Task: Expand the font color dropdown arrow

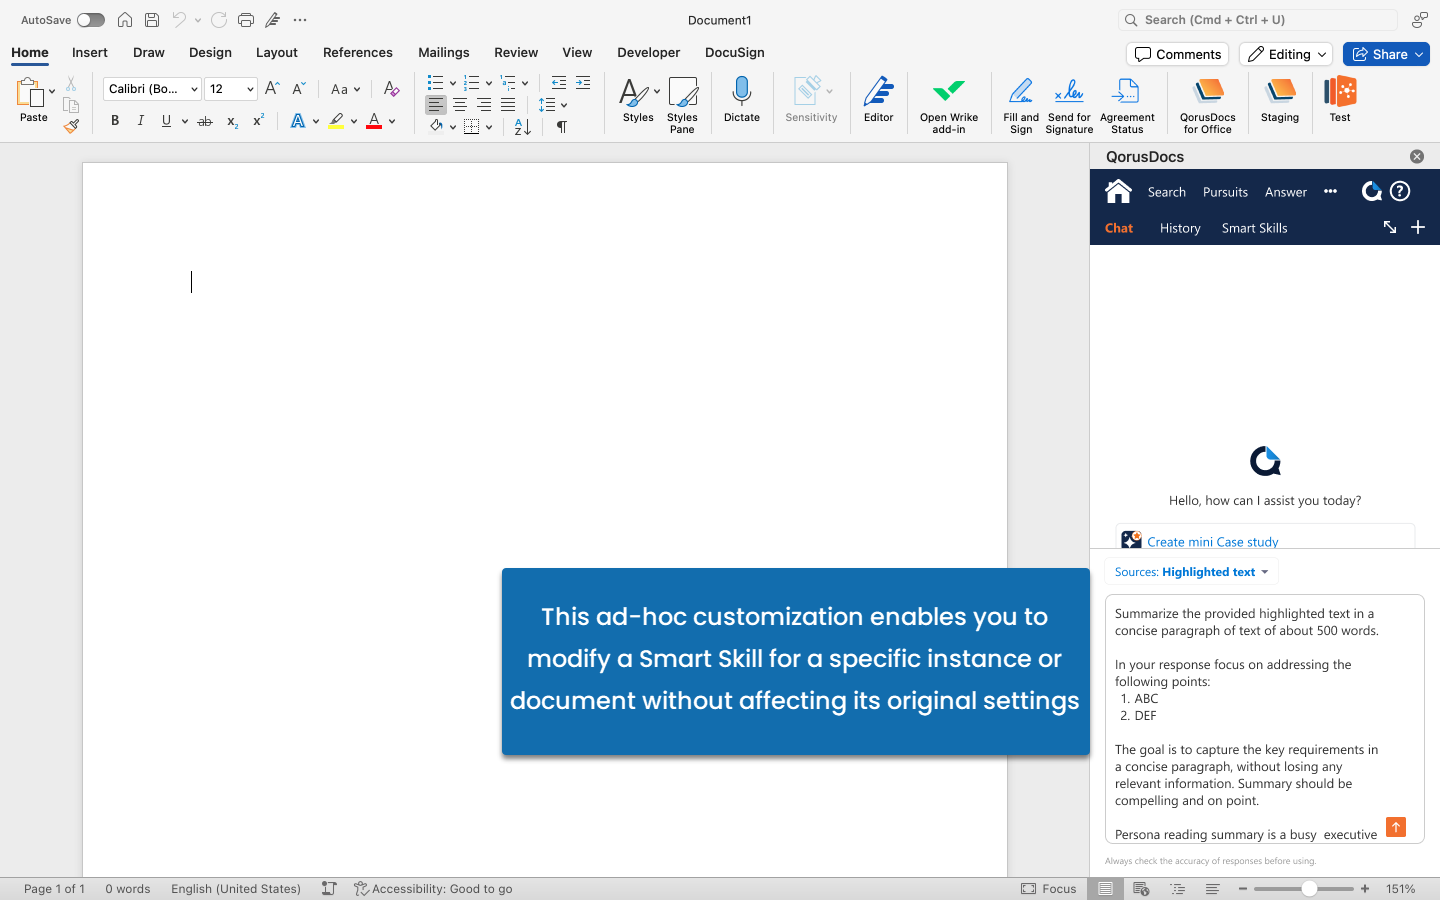Action: coord(392,121)
